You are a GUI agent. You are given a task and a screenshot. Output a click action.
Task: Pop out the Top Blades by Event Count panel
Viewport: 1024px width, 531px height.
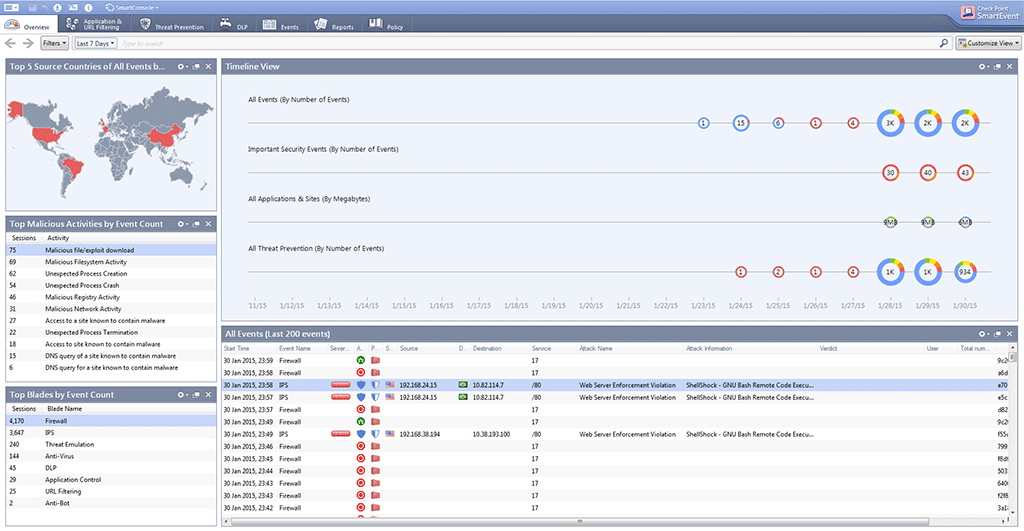click(196, 394)
